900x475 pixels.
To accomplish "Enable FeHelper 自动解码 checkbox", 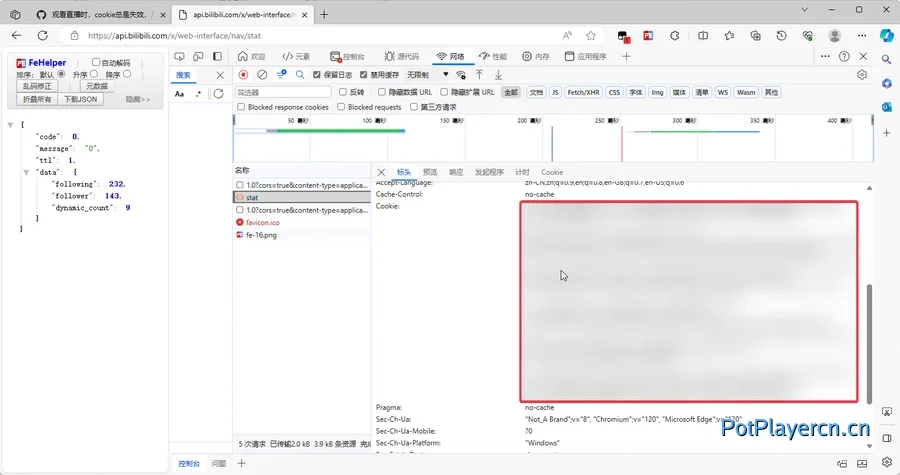I will coord(96,62).
